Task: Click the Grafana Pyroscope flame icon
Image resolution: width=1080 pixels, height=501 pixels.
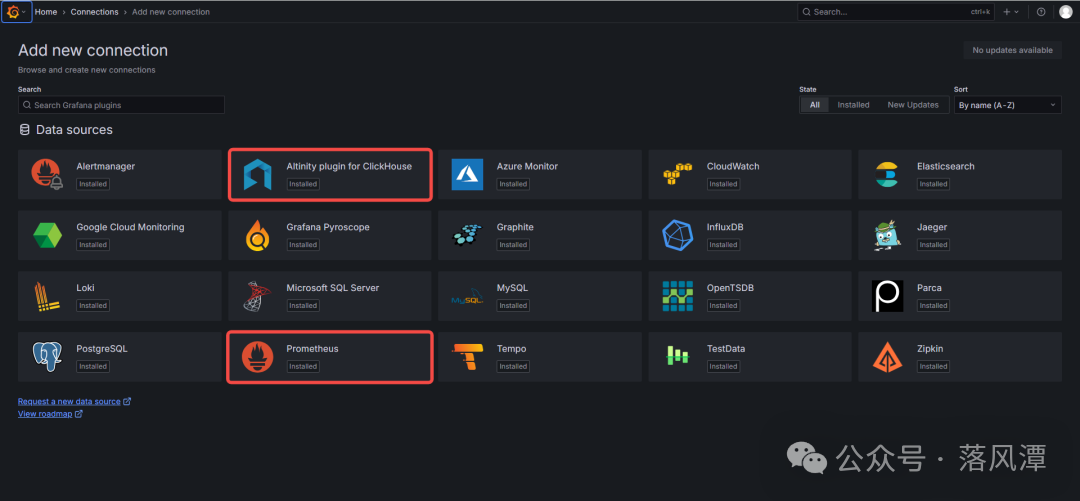Action: [258, 235]
